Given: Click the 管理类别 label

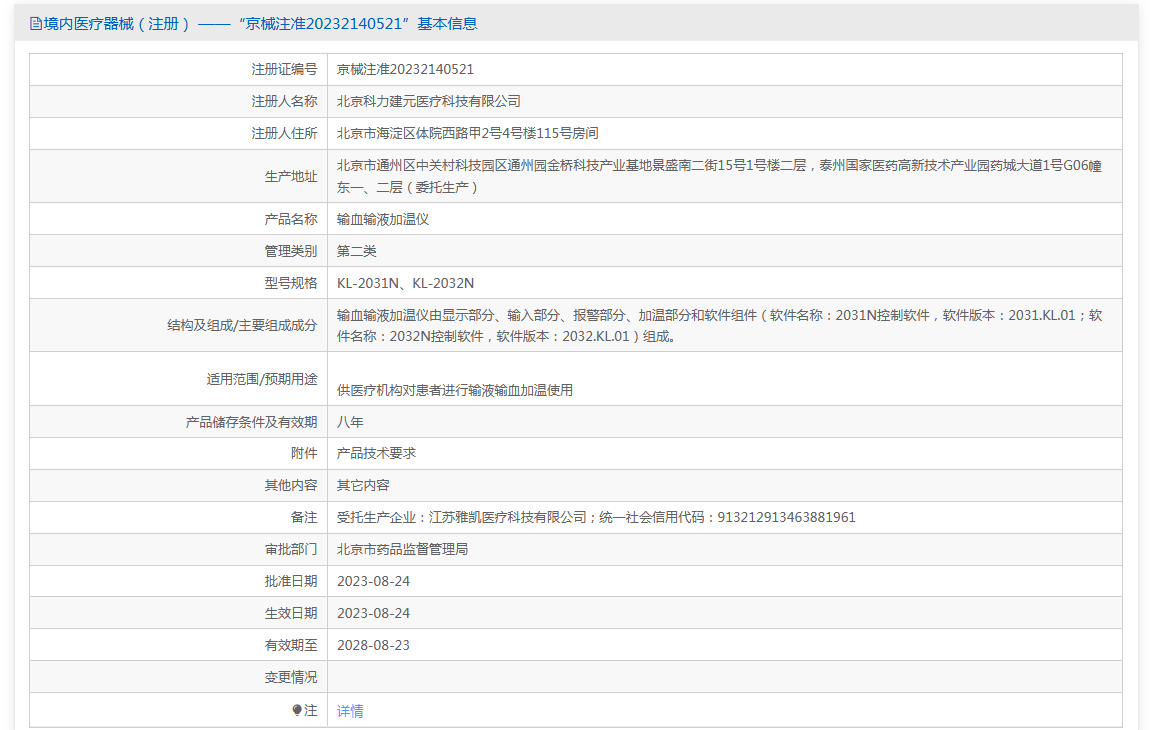Looking at the screenshot, I should coord(291,251).
